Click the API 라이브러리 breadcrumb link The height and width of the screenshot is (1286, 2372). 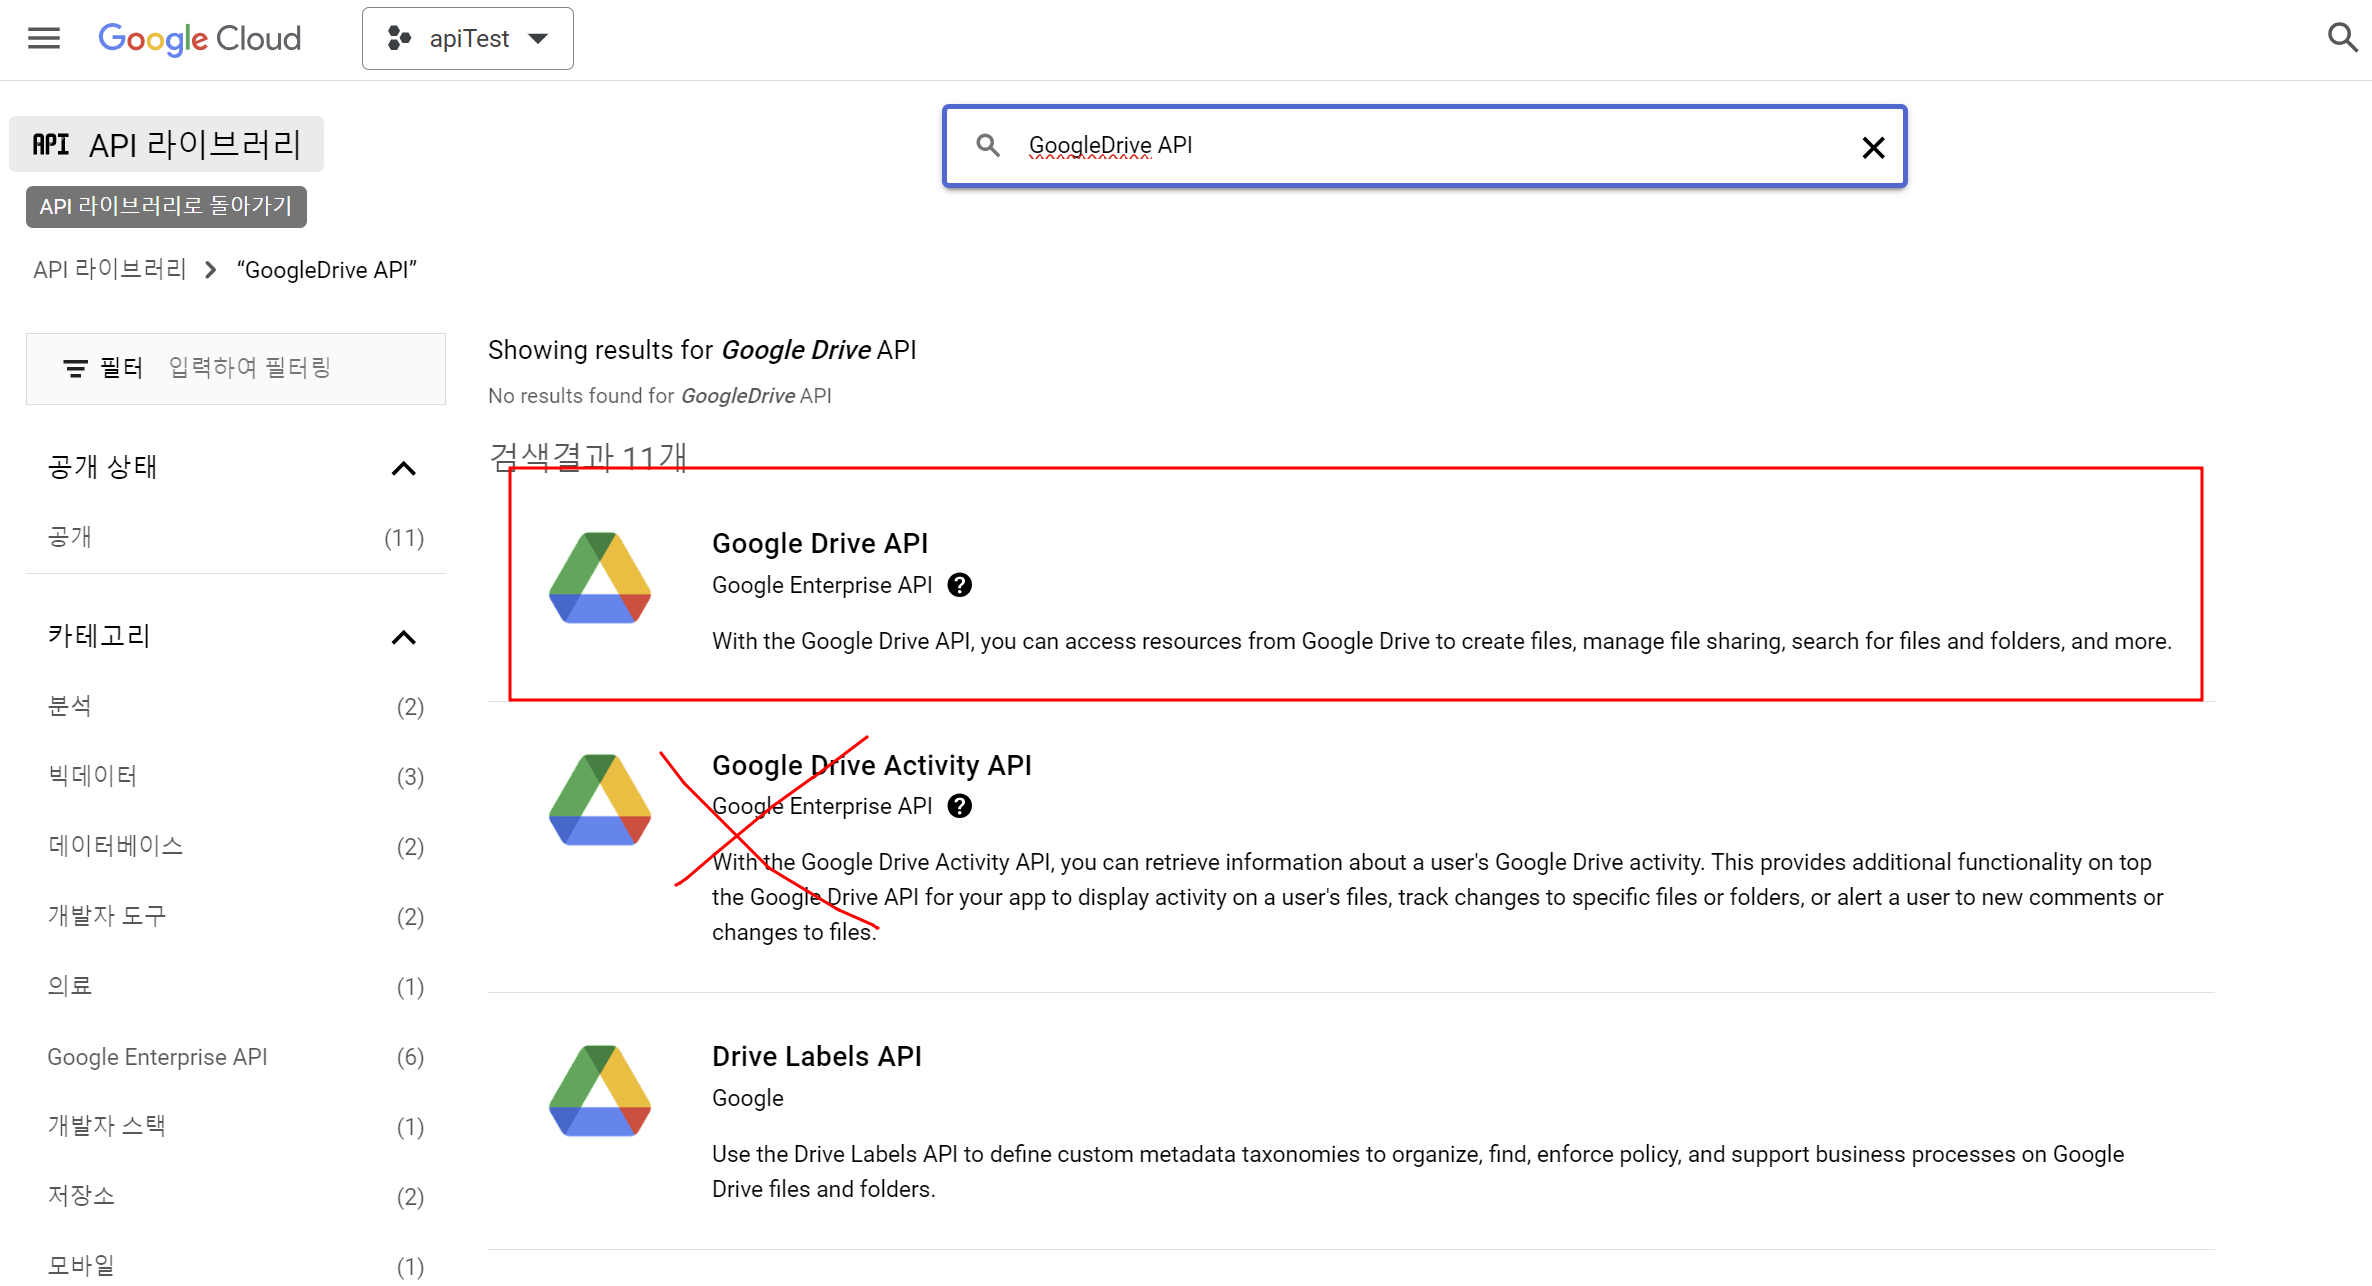pyautogui.click(x=110, y=270)
